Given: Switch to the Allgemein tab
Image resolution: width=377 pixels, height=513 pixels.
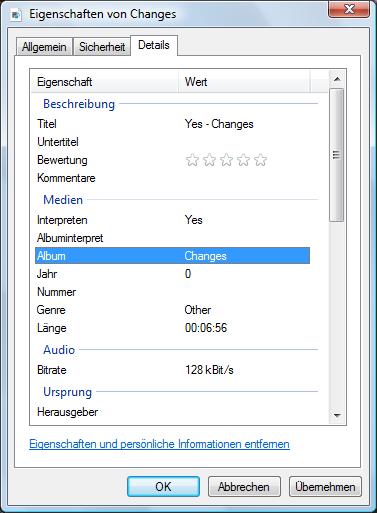Looking at the screenshot, I should point(44,47).
